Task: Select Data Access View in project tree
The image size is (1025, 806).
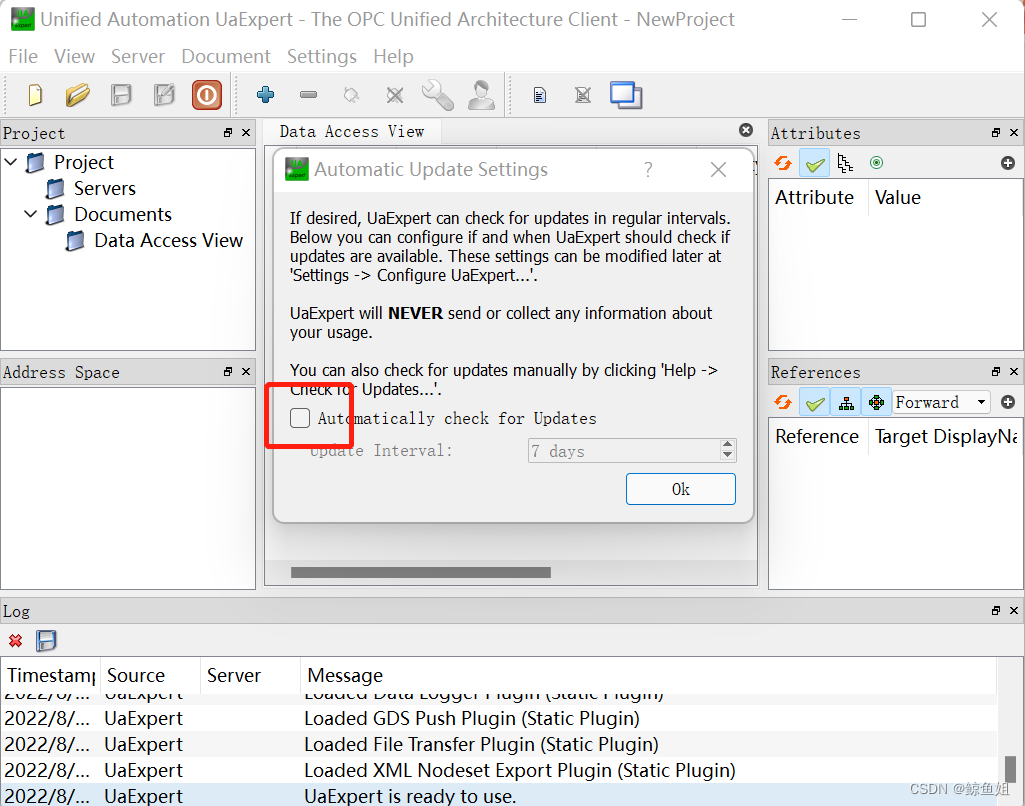Action: (168, 241)
